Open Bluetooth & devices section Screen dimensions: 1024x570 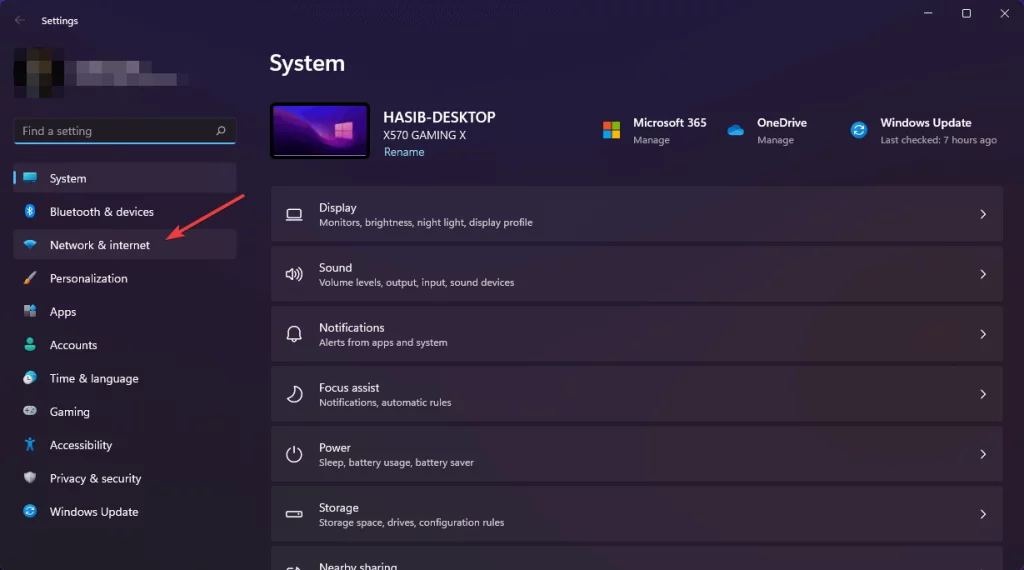(125, 211)
